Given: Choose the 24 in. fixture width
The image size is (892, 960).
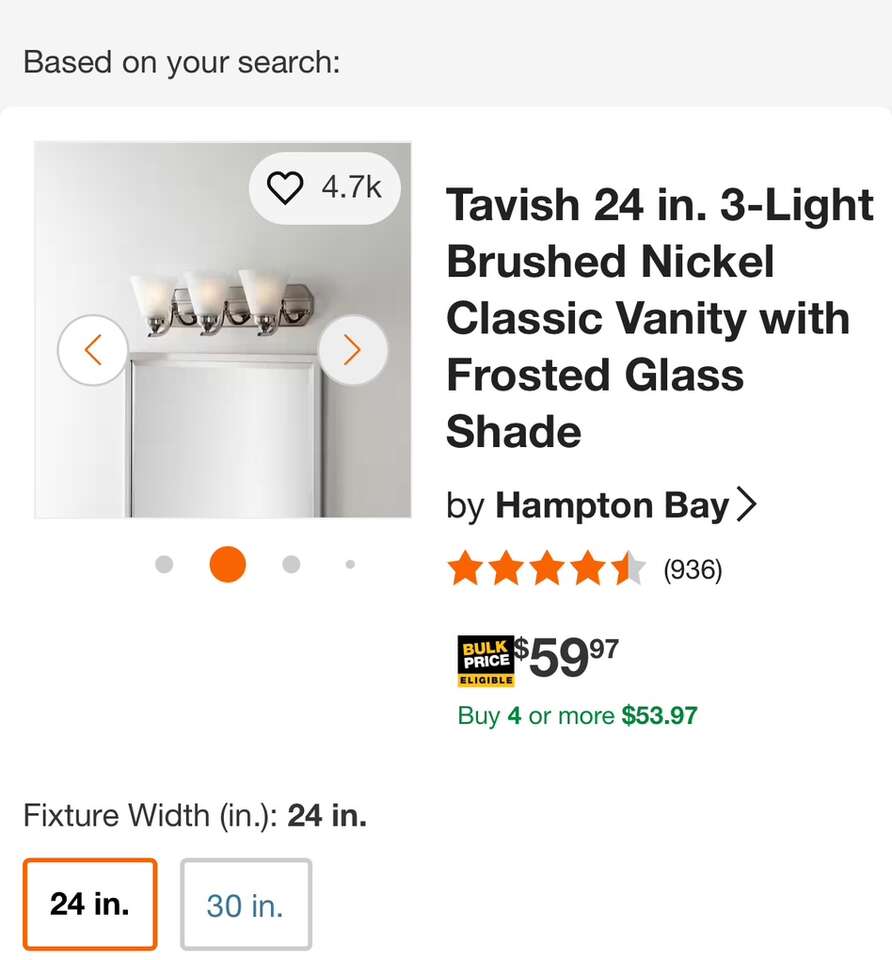Looking at the screenshot, I should (90, 904).
